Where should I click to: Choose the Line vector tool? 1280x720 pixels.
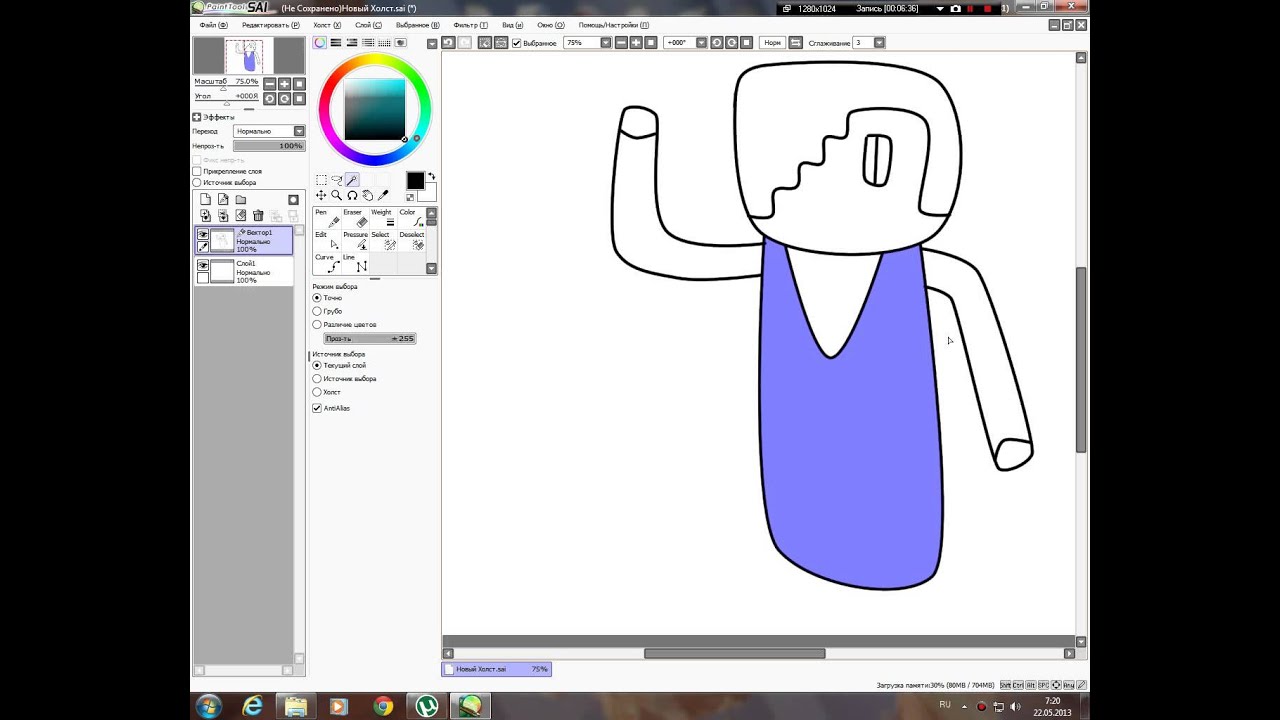click(x=355, y=263)
